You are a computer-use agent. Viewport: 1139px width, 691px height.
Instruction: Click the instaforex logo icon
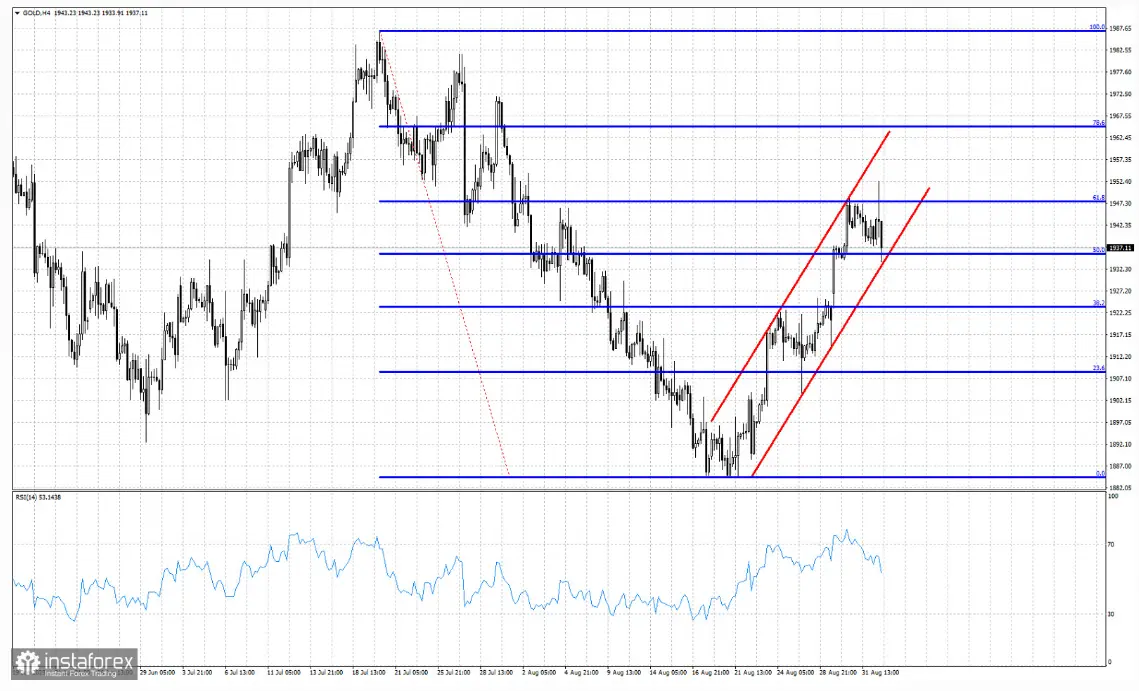coord(26,662)
